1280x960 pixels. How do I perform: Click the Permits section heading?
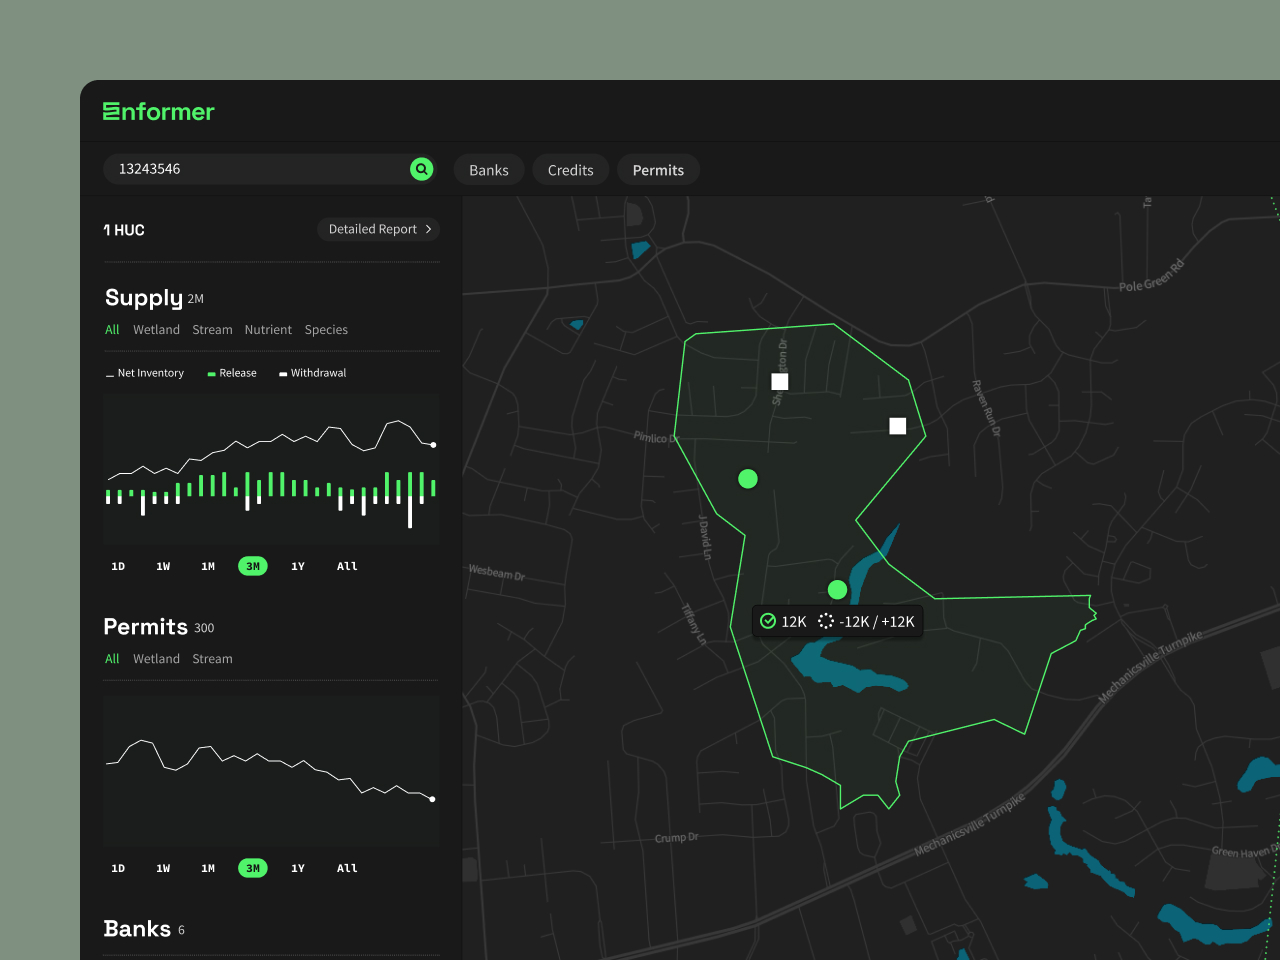[146, 627]
